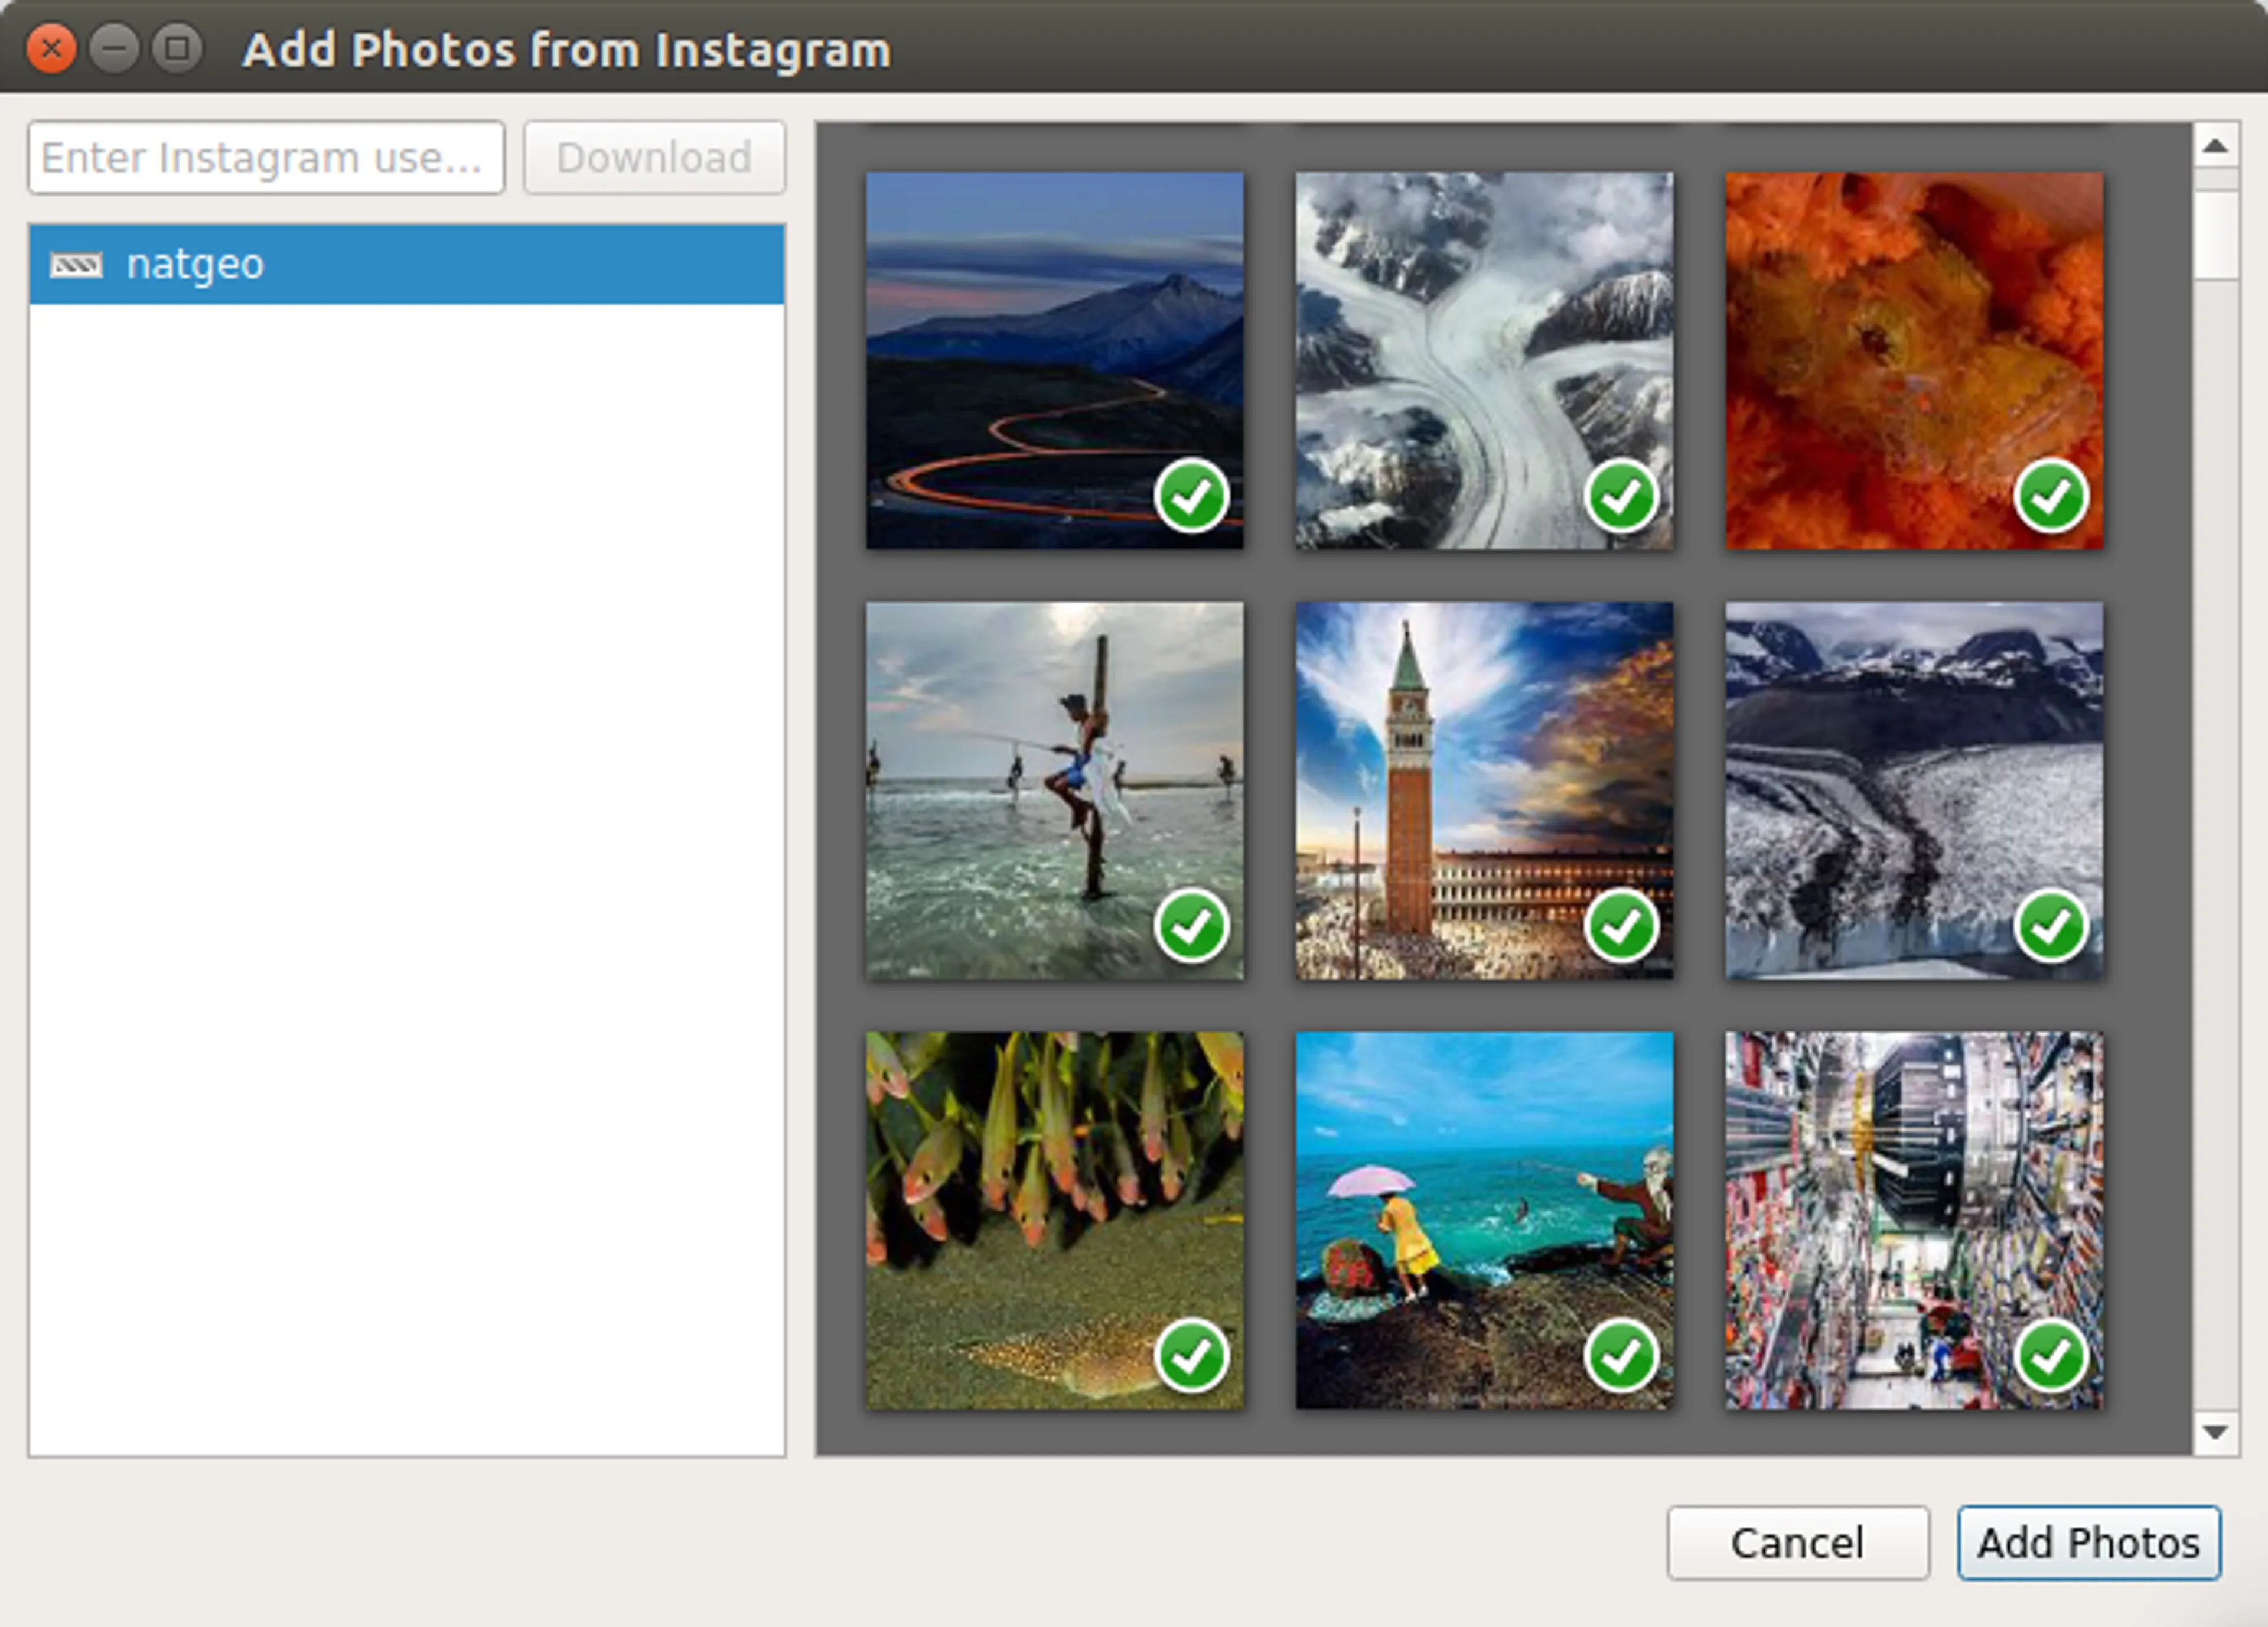Click the scroll up arrow
Image resolution: width=2268 pixels, height=1627 pixels.
(2215, 147)
